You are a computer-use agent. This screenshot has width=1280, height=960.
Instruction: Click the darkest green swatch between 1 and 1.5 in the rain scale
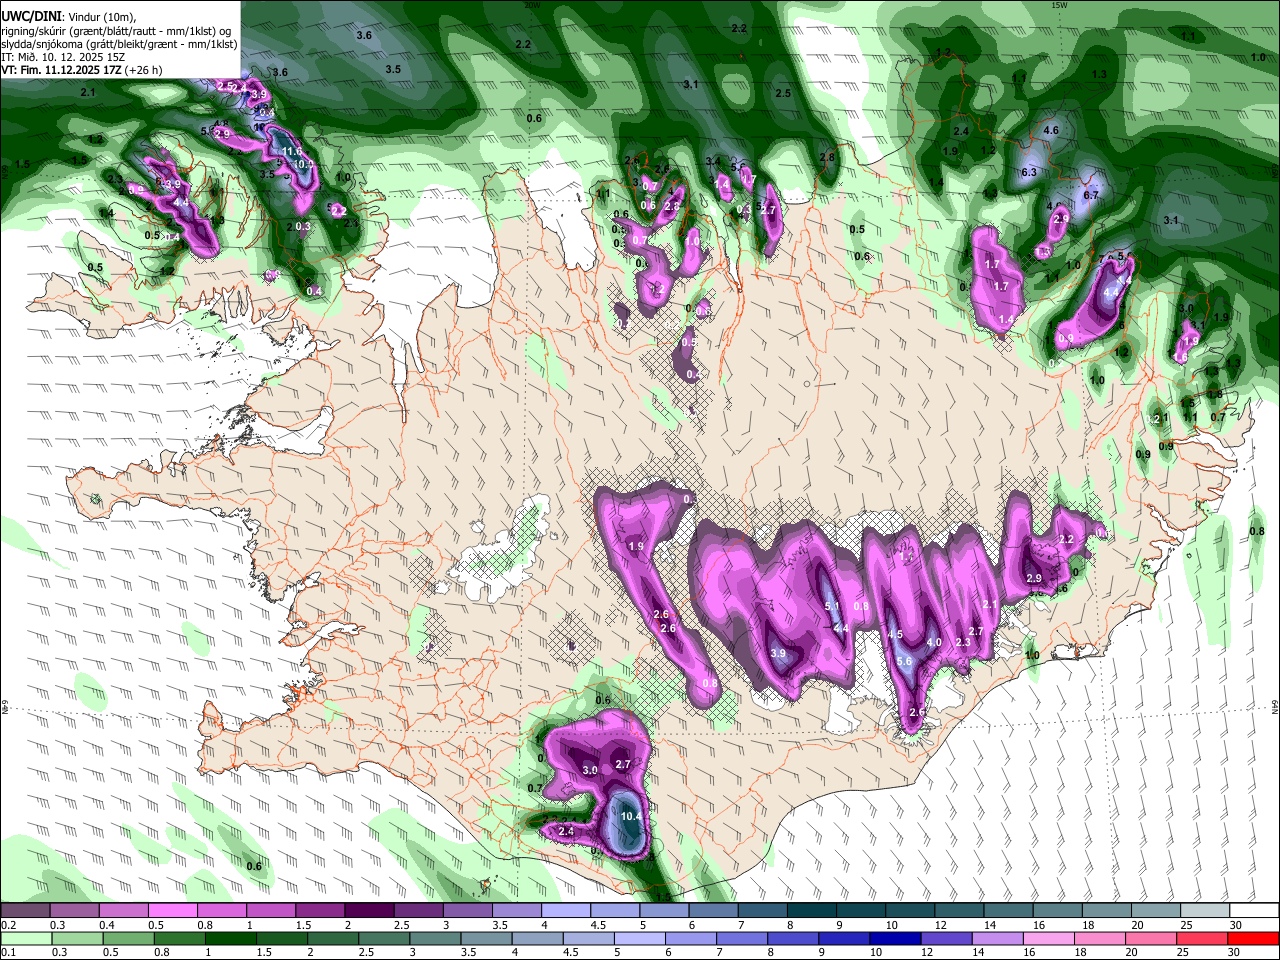230,938
